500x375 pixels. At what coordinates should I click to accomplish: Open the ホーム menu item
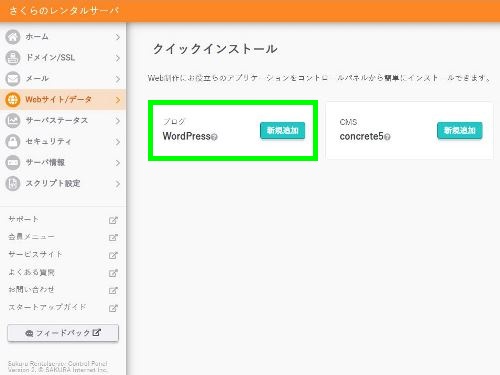(x=63, y=37)
